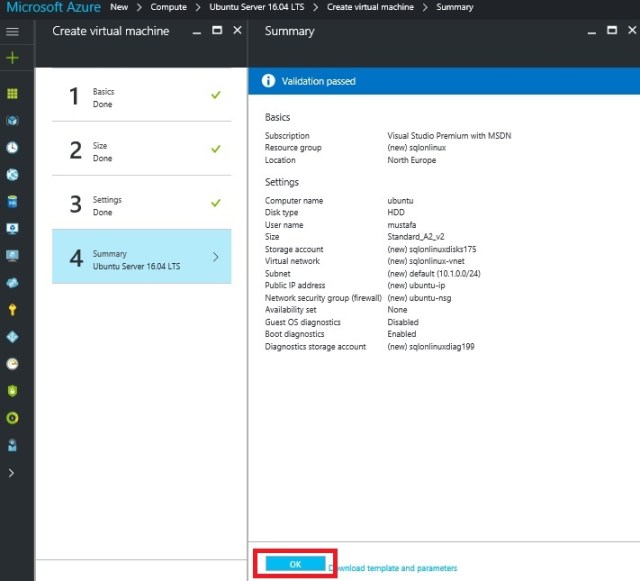
Task: Click 'Standard_A2_v2' size value
Action: 416,237
